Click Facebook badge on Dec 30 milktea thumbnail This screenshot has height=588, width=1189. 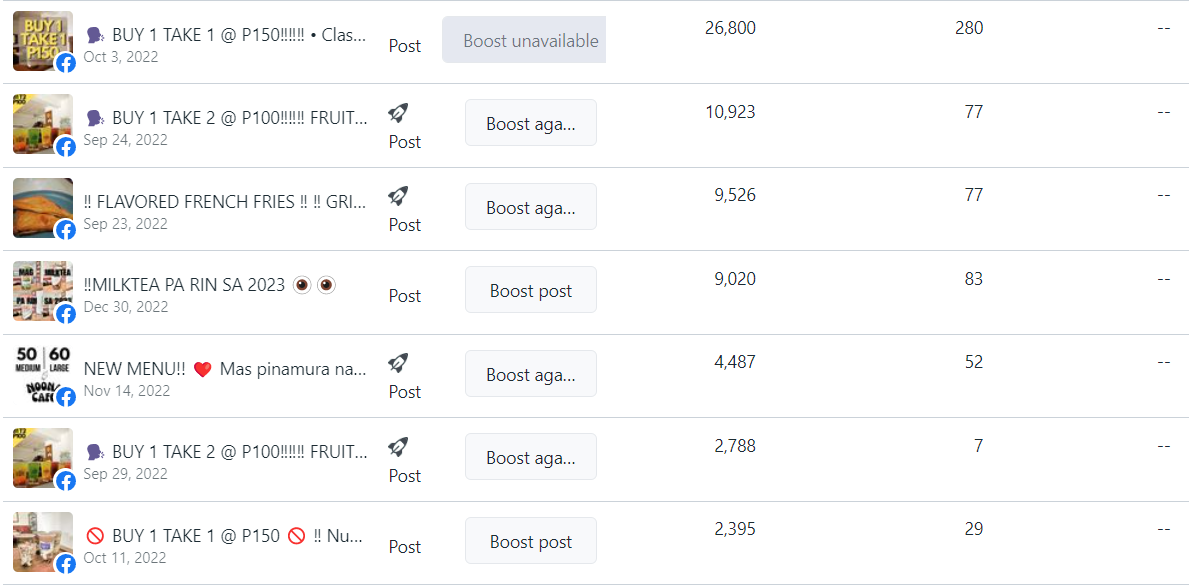[66, 313]
